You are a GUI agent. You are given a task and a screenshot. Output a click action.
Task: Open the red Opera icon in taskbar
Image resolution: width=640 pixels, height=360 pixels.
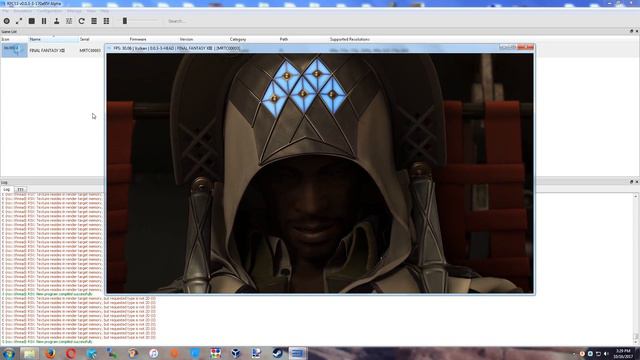pos(71,353)
